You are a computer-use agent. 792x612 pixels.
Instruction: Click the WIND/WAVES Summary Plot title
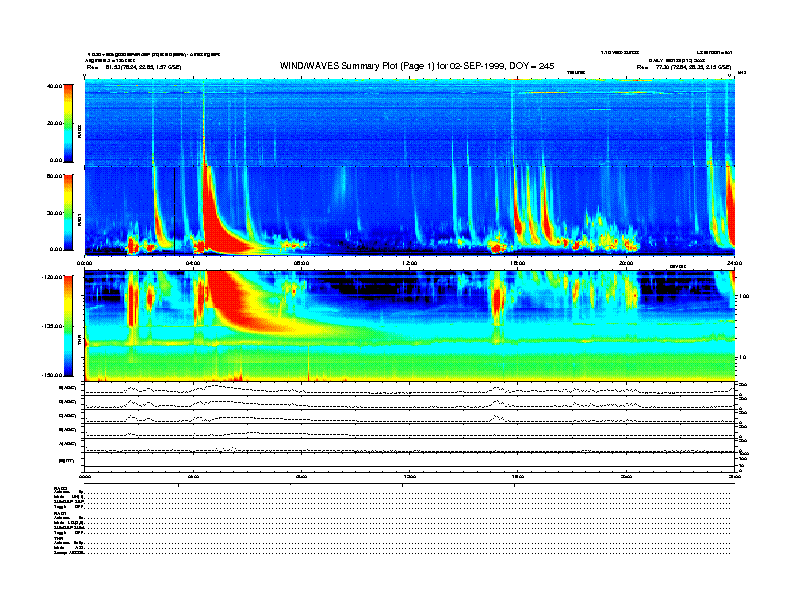(x=417, y=66)
